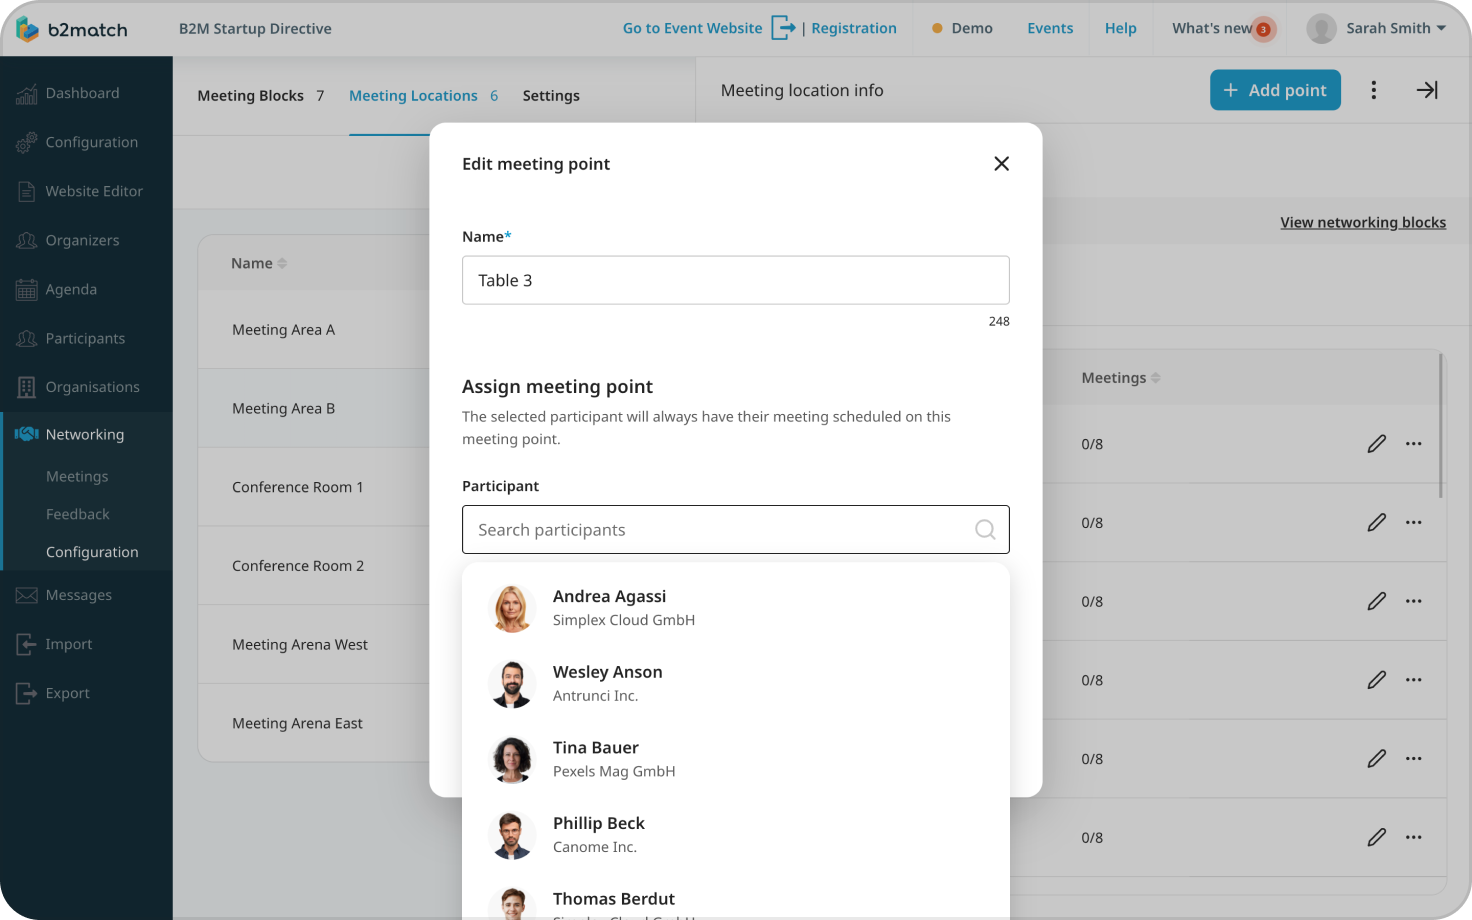Image resolution: width=1472 pixels, height=920 pixels.
Task: Click the right panel vertical scrollbar
Action: pos(1441,426)
